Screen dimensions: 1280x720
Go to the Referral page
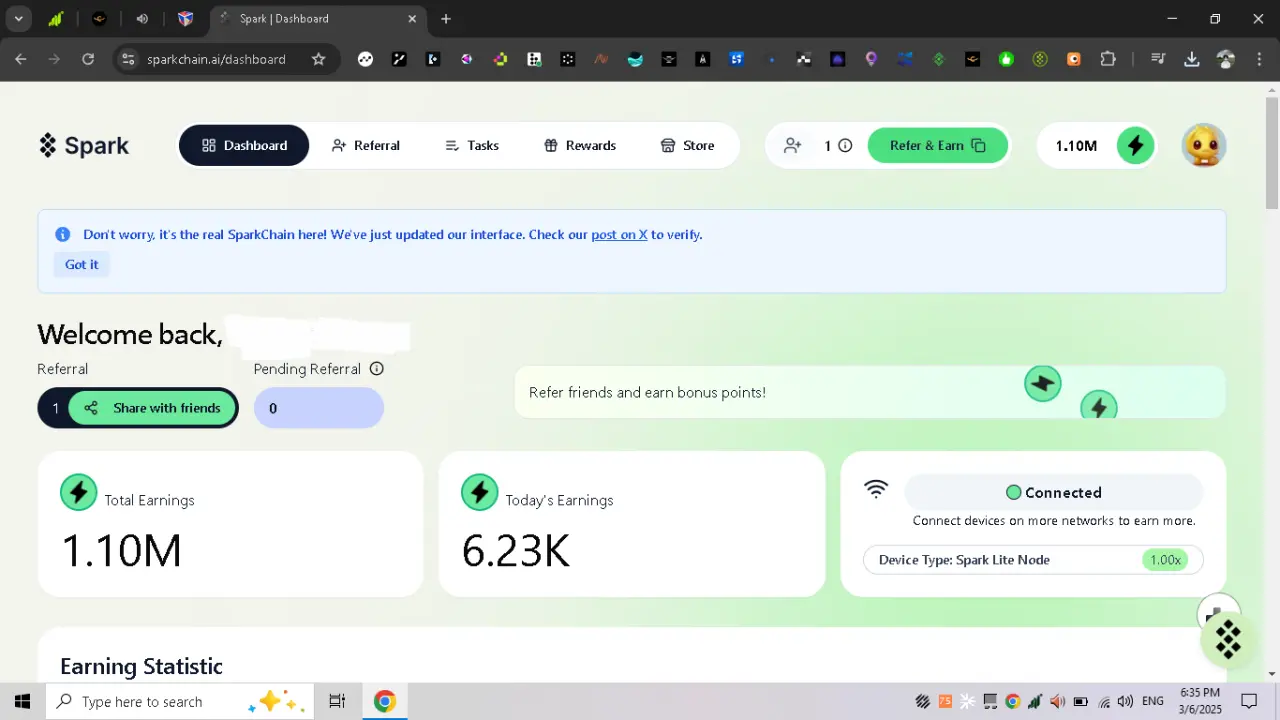366,145
